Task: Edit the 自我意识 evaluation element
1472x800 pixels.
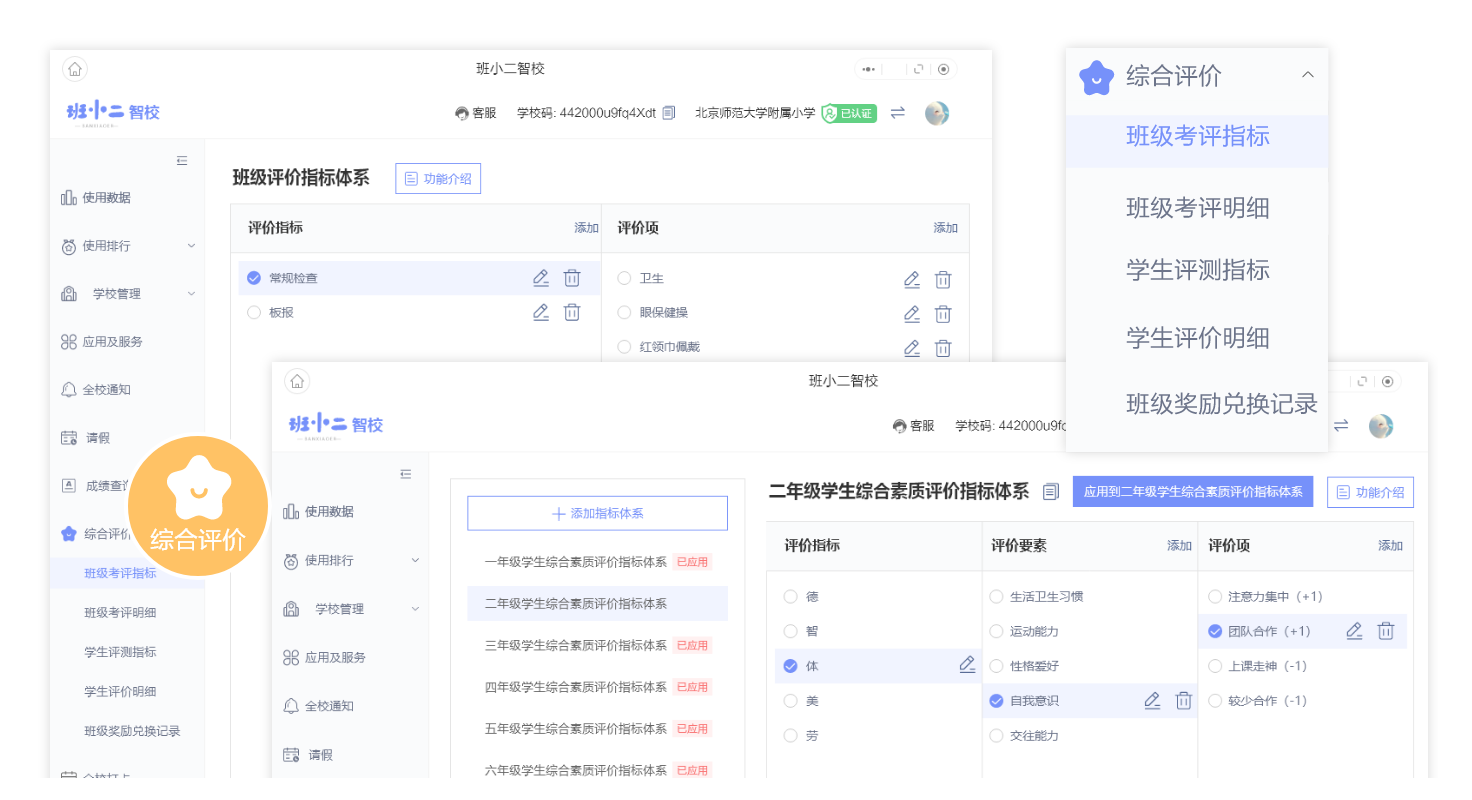Action: 1152,701
